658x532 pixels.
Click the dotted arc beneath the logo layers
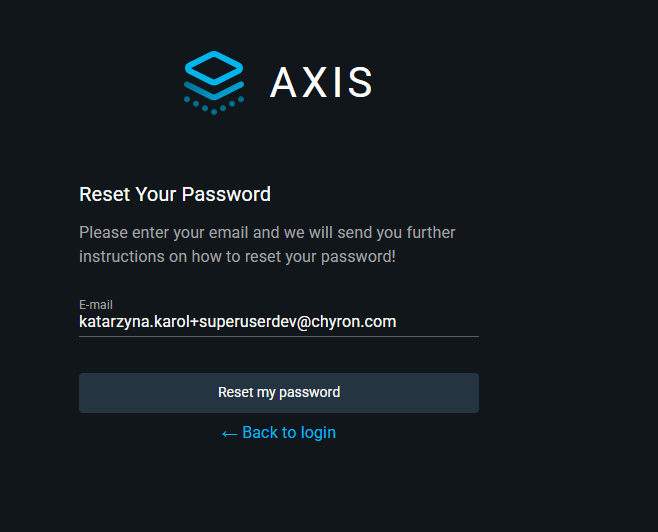click(x=214, y=106)
